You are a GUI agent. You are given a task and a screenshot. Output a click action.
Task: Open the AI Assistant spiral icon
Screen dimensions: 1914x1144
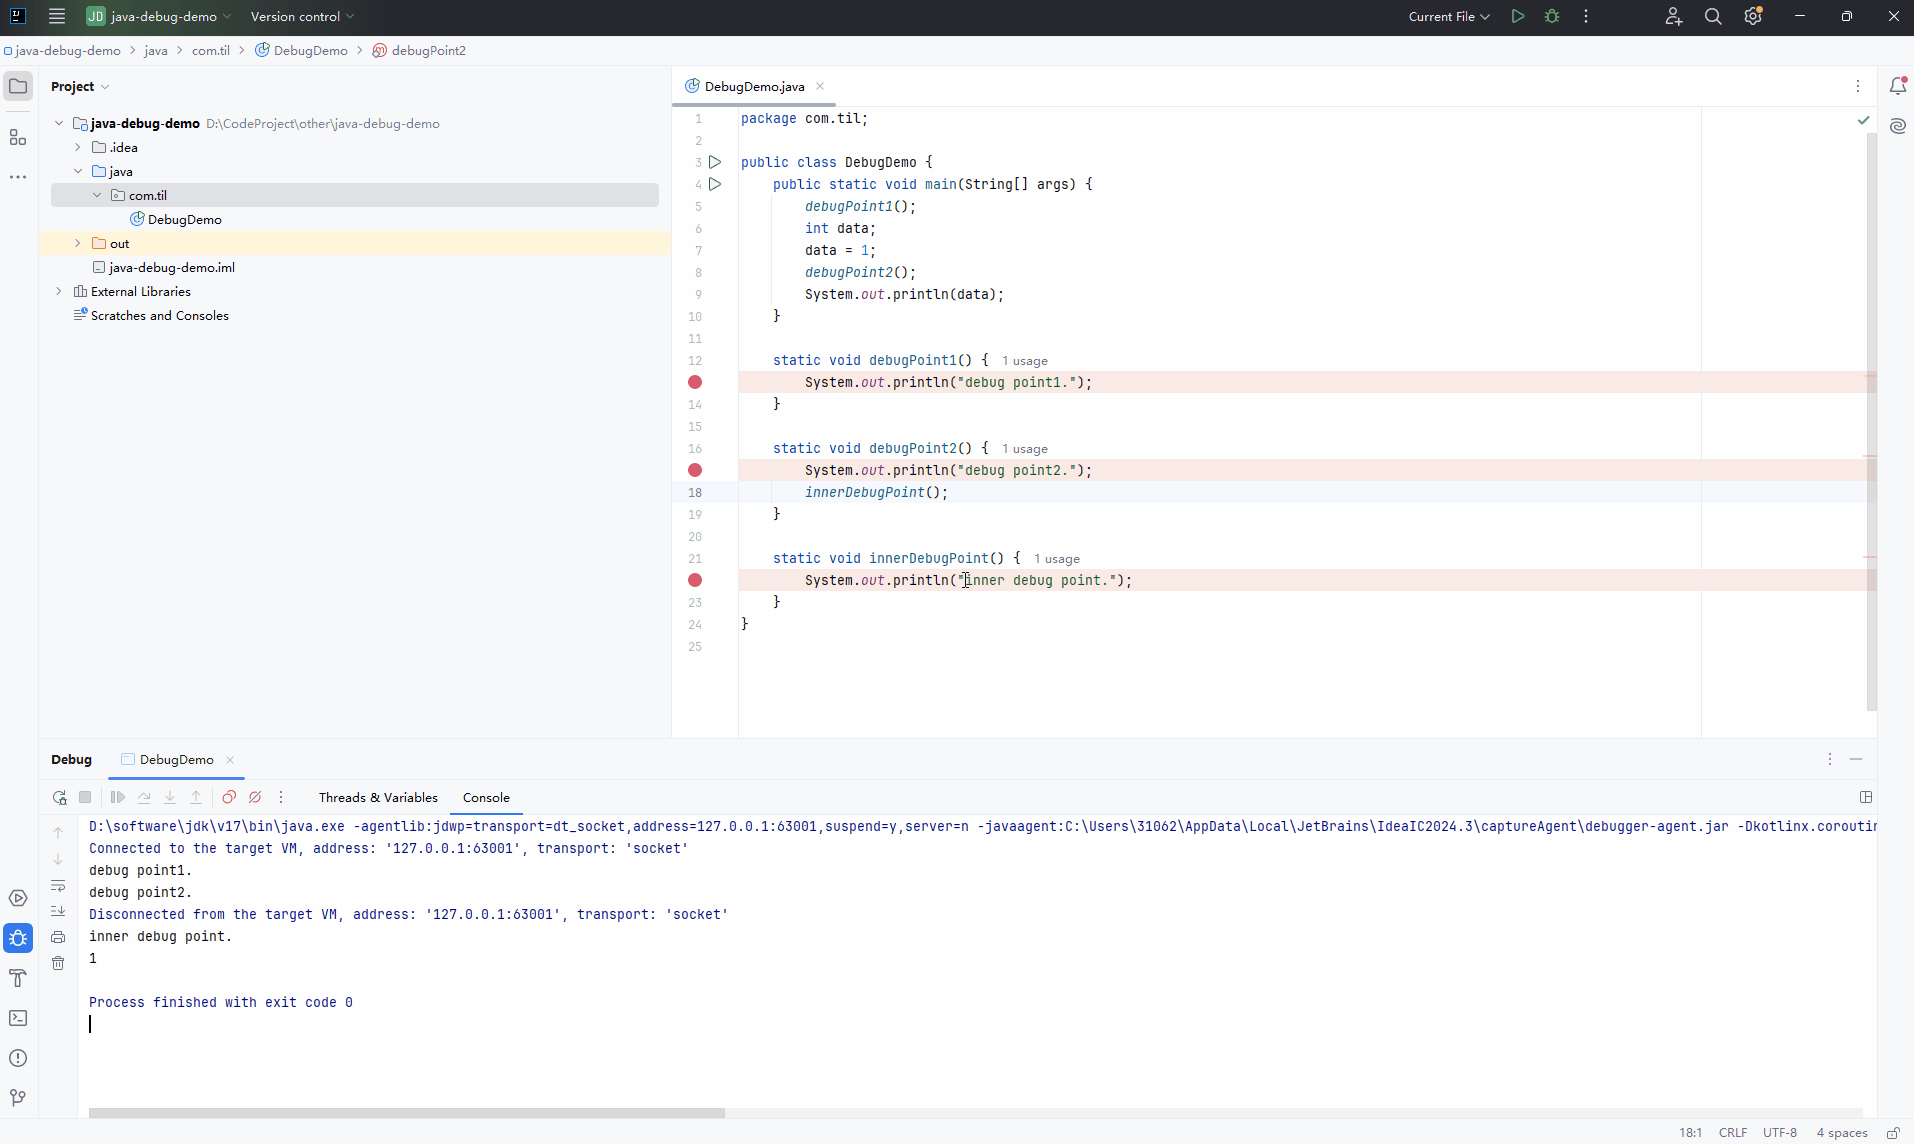(1897, 126)
